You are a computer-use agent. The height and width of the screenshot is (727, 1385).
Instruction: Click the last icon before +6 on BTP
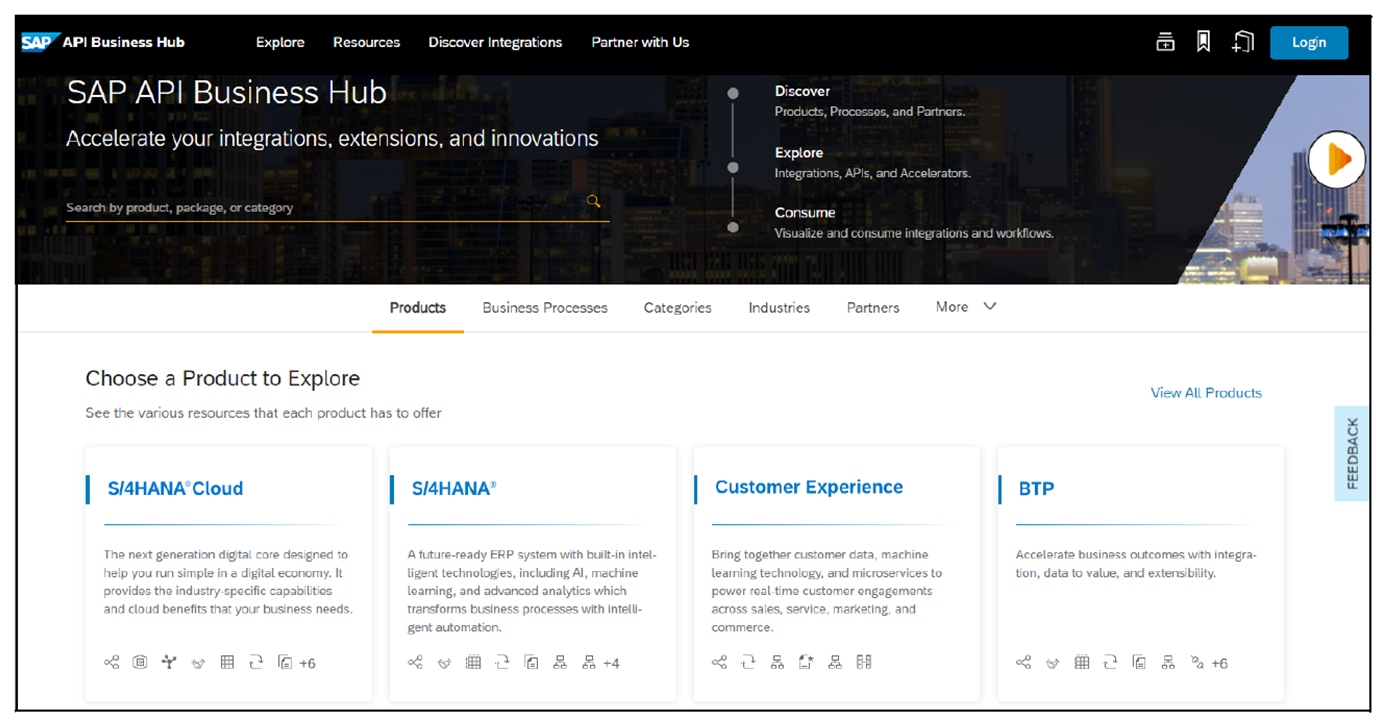coord(1197,662)
